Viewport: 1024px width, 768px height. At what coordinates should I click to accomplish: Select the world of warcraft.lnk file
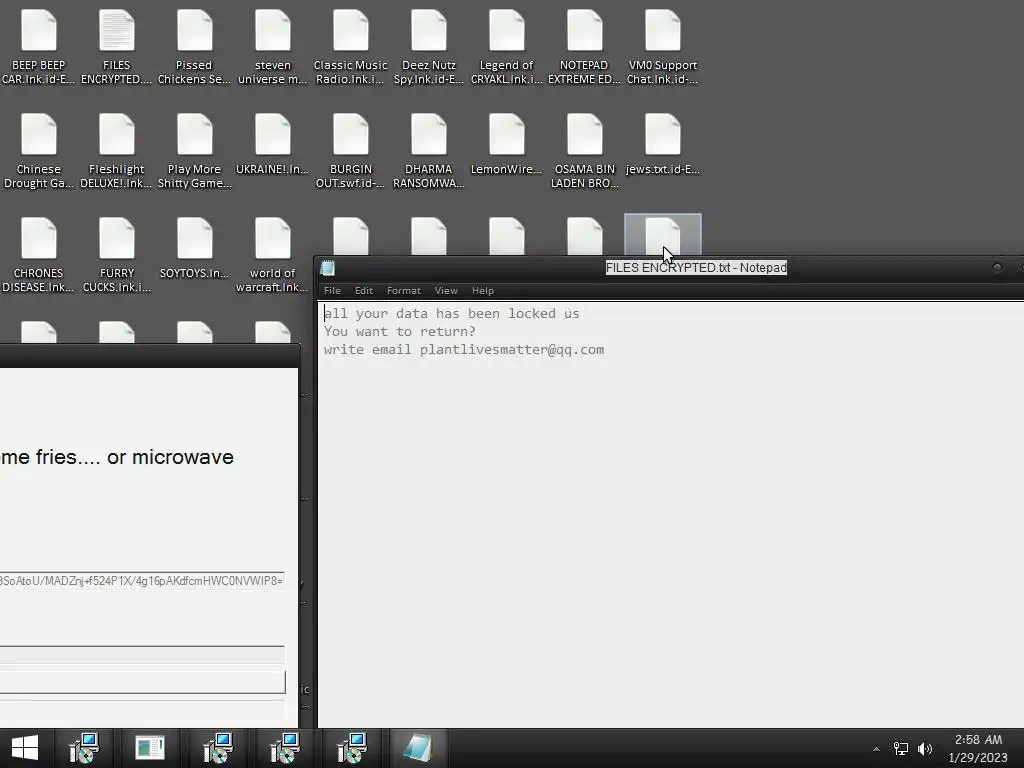click(272, 255)
